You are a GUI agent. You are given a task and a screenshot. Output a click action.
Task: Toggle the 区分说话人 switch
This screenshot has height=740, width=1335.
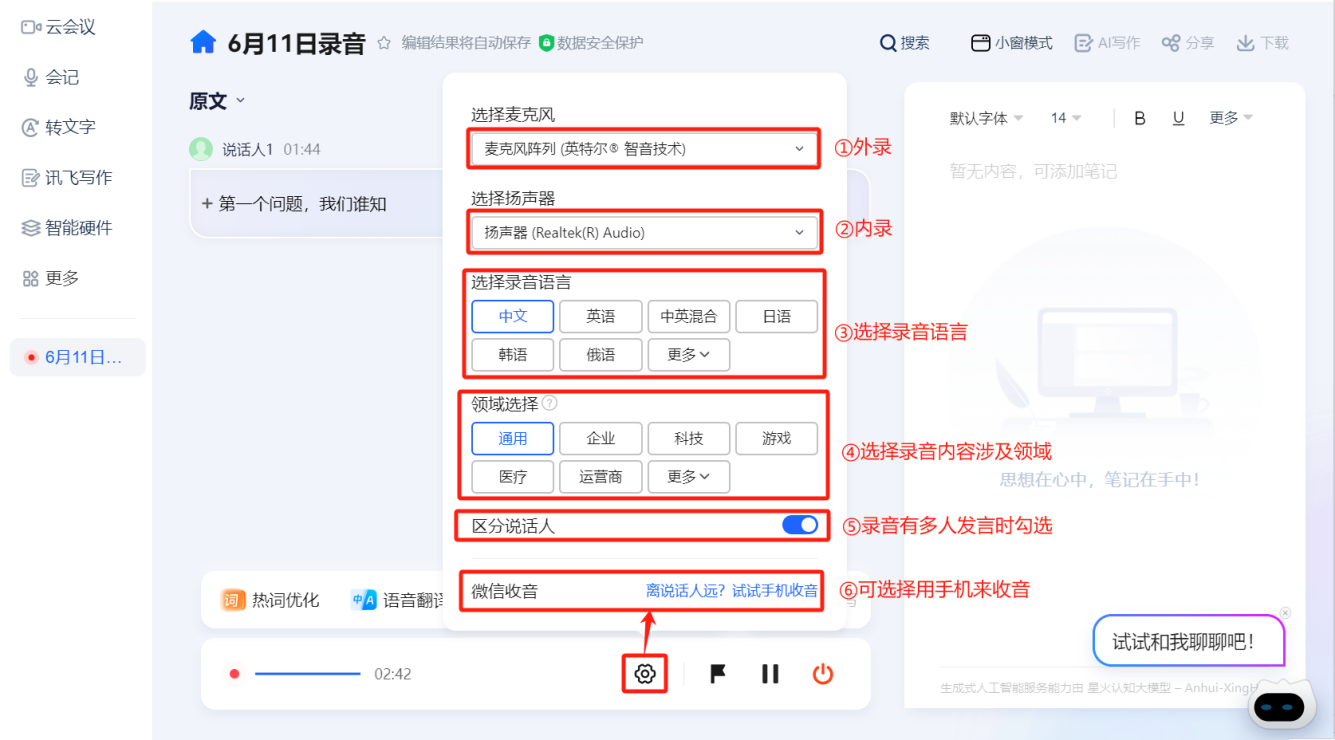coord(800,525)
